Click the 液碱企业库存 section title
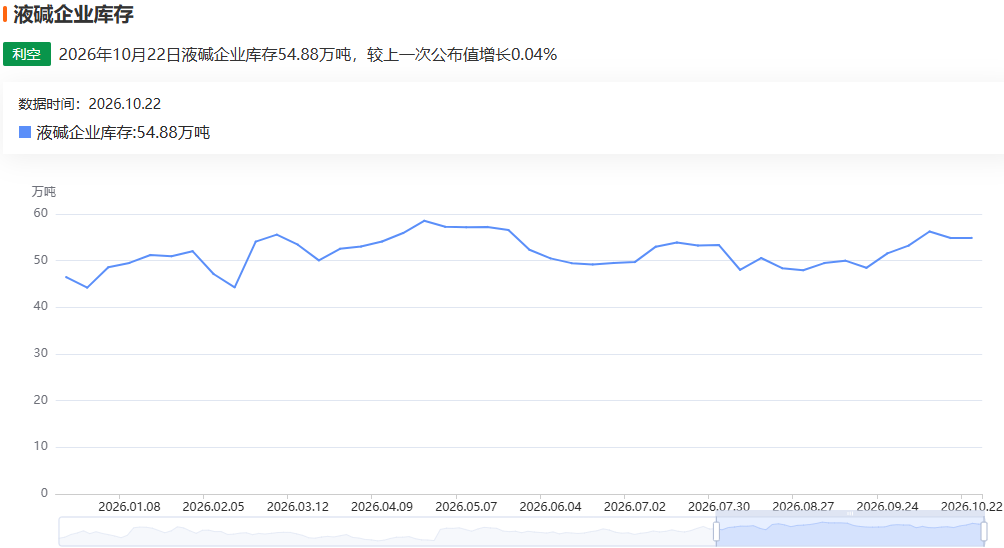 click(73, 14)
